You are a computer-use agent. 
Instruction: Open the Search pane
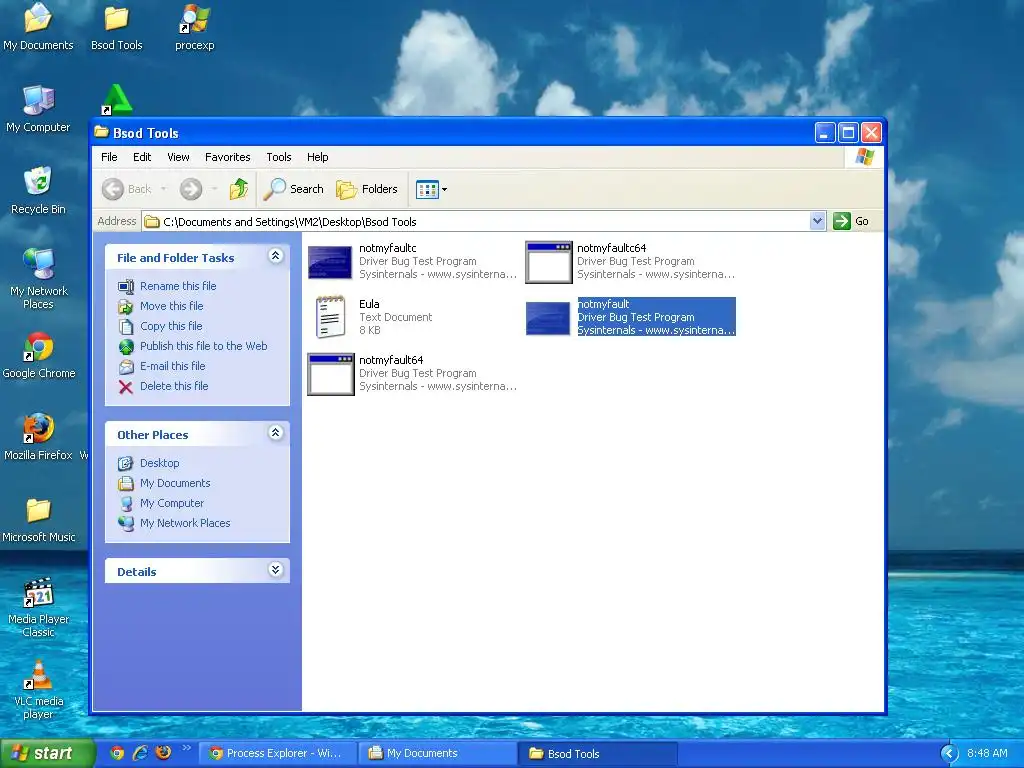pyautogui.click(x=293, y=189)
